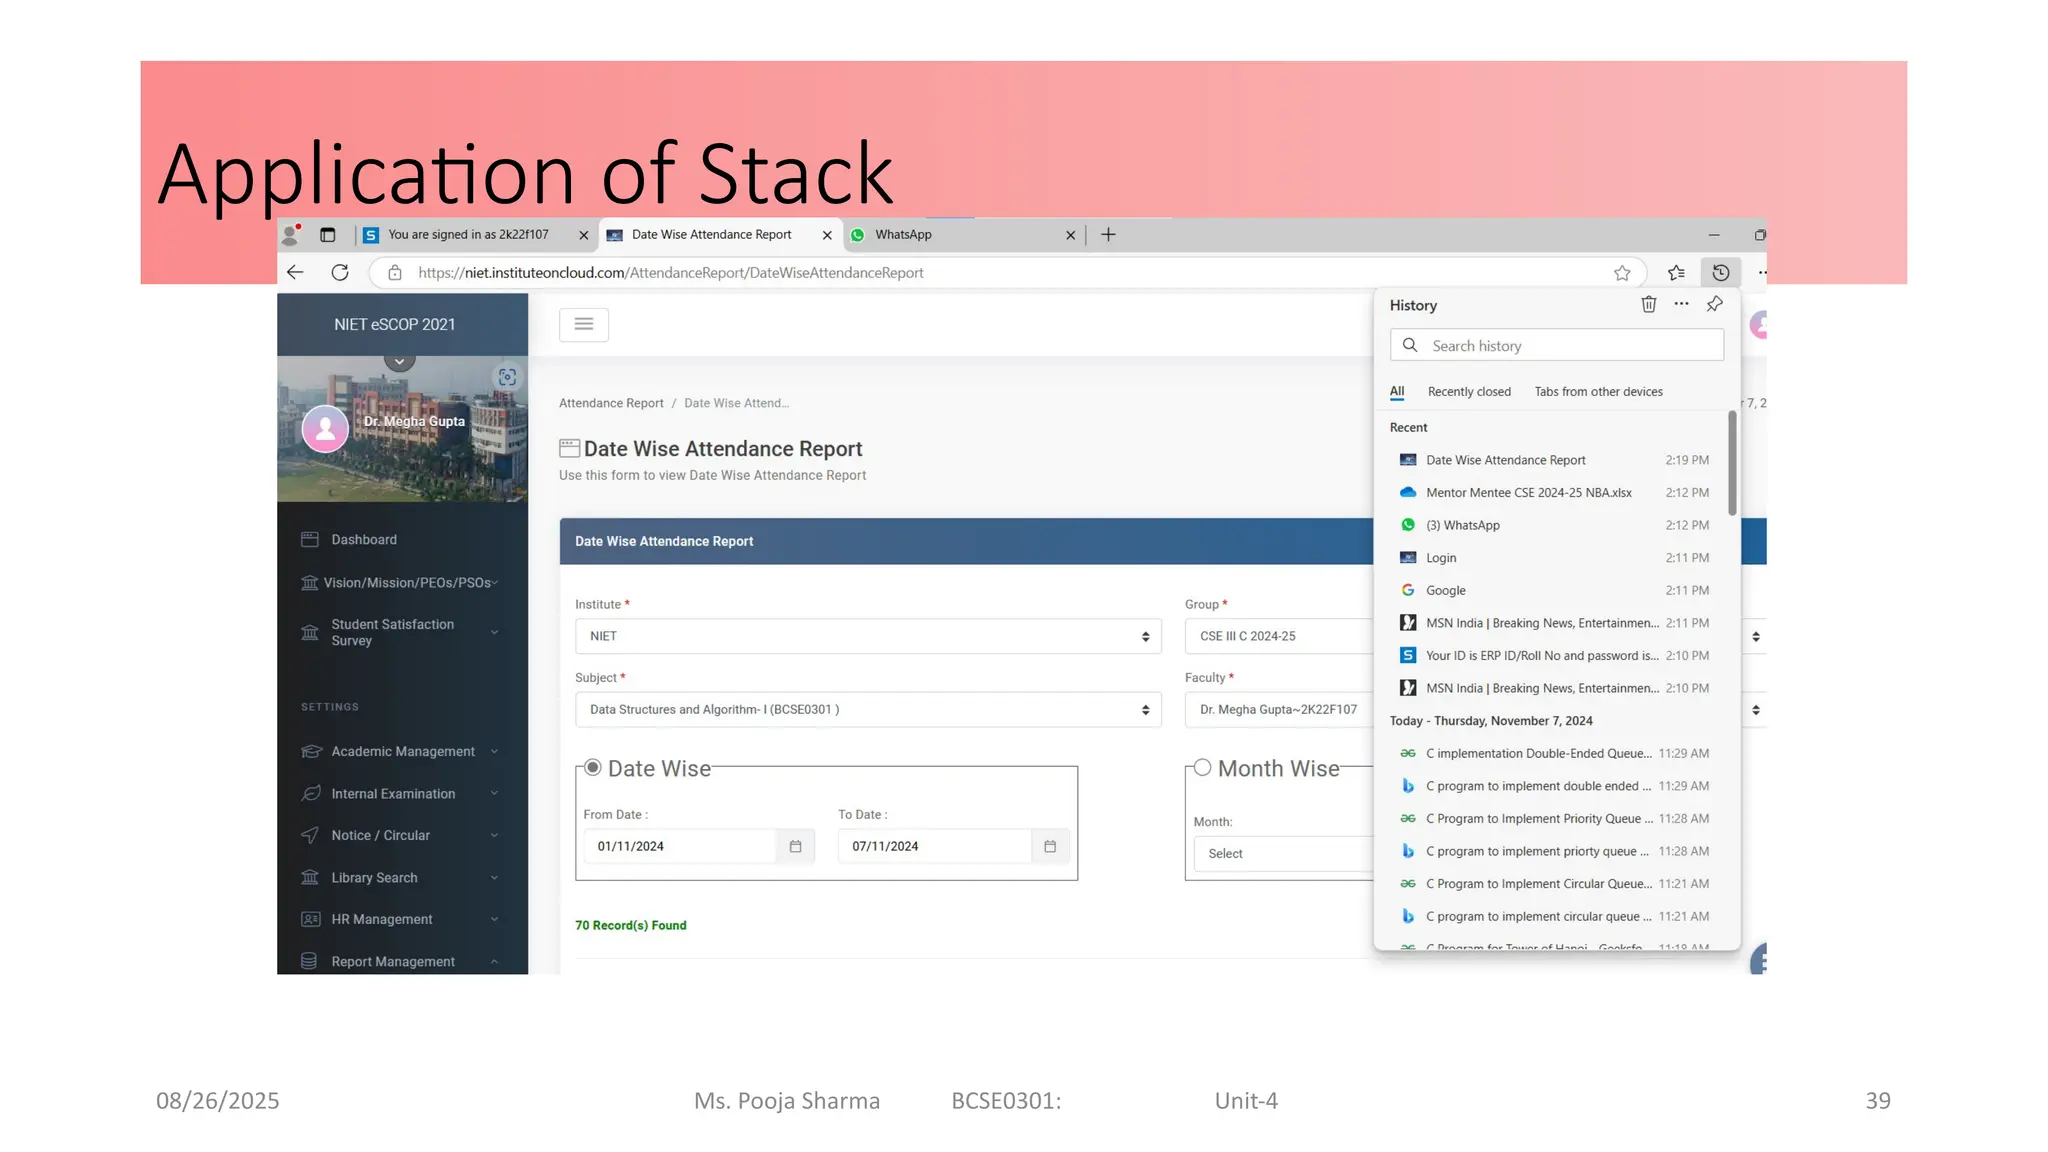This screenshot has width=2048, height=1152.
Task: Open the Month Select dropdown
Action: [1284, 853]
